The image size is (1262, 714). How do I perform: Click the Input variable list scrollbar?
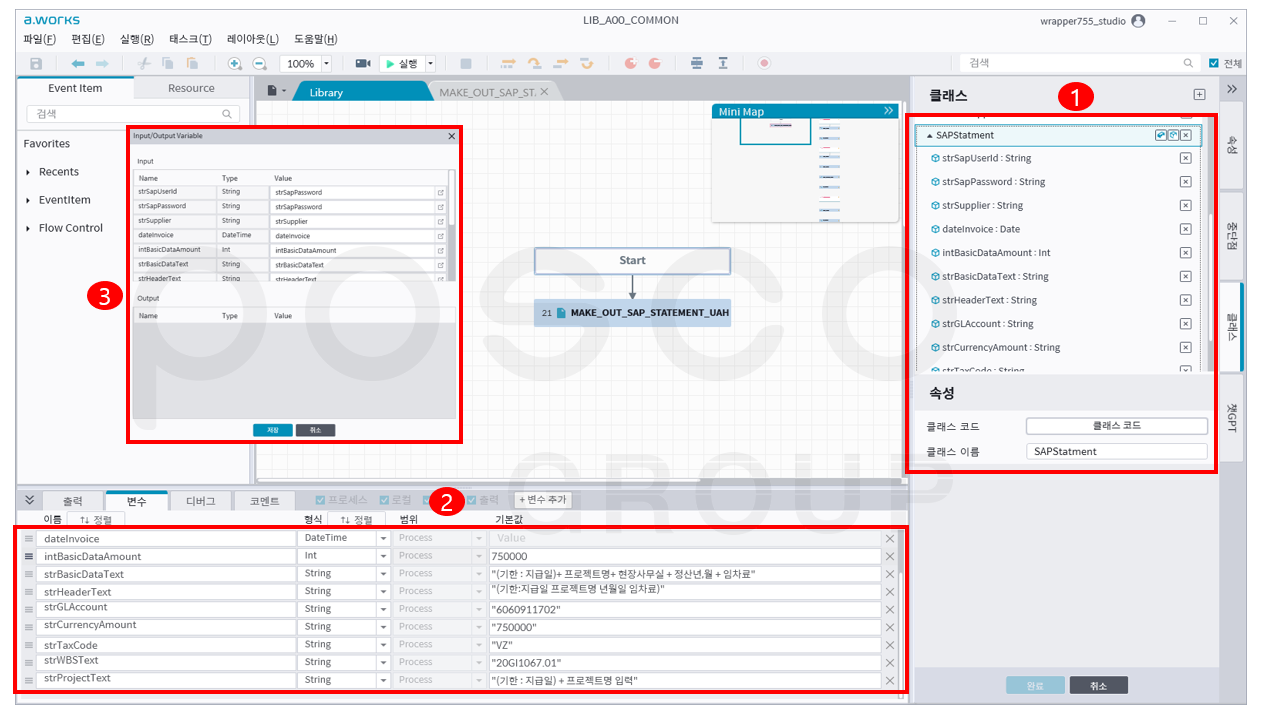[451, 225]
